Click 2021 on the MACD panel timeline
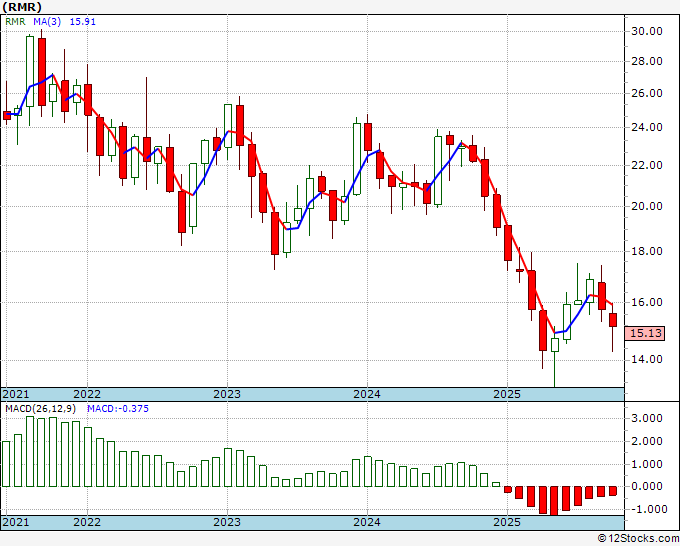Image resolution: width=680 pixels, height=546 pixels. coord(16,522)
